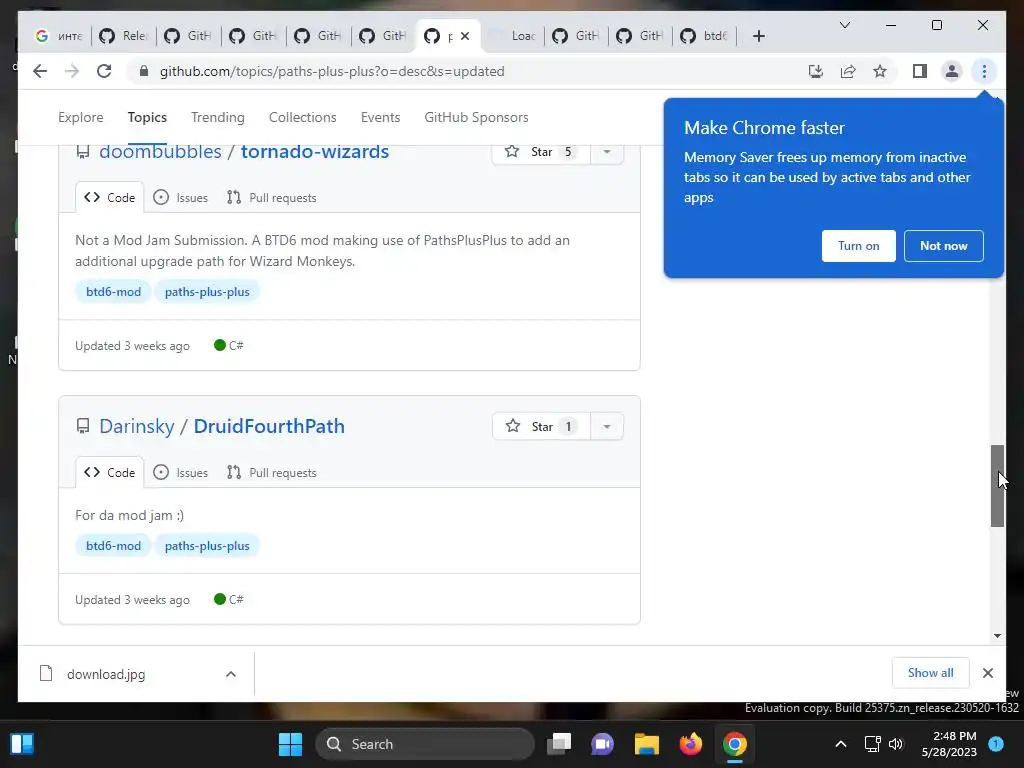Select Topics navigation item
The height and width of the screenshot is (768, 1024).
[147, 118]
